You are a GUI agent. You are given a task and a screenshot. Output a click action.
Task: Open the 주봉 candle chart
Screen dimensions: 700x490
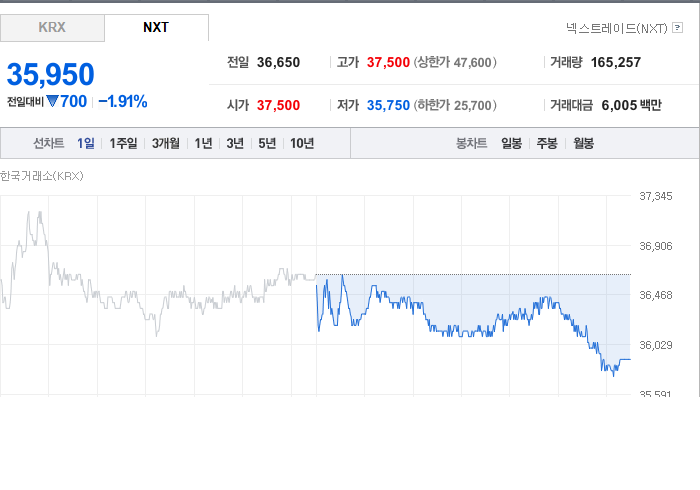(547, 143)
